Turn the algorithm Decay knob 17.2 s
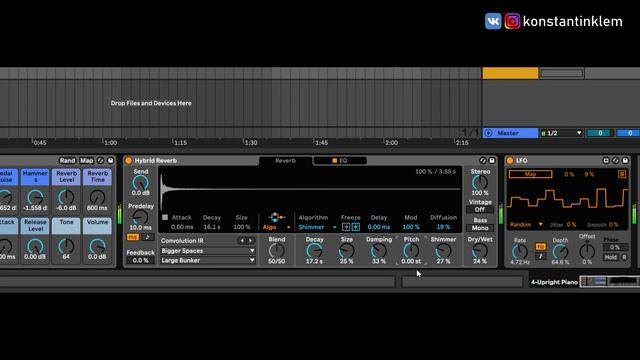This screenshot has height=360, width=640. (314, 251)
